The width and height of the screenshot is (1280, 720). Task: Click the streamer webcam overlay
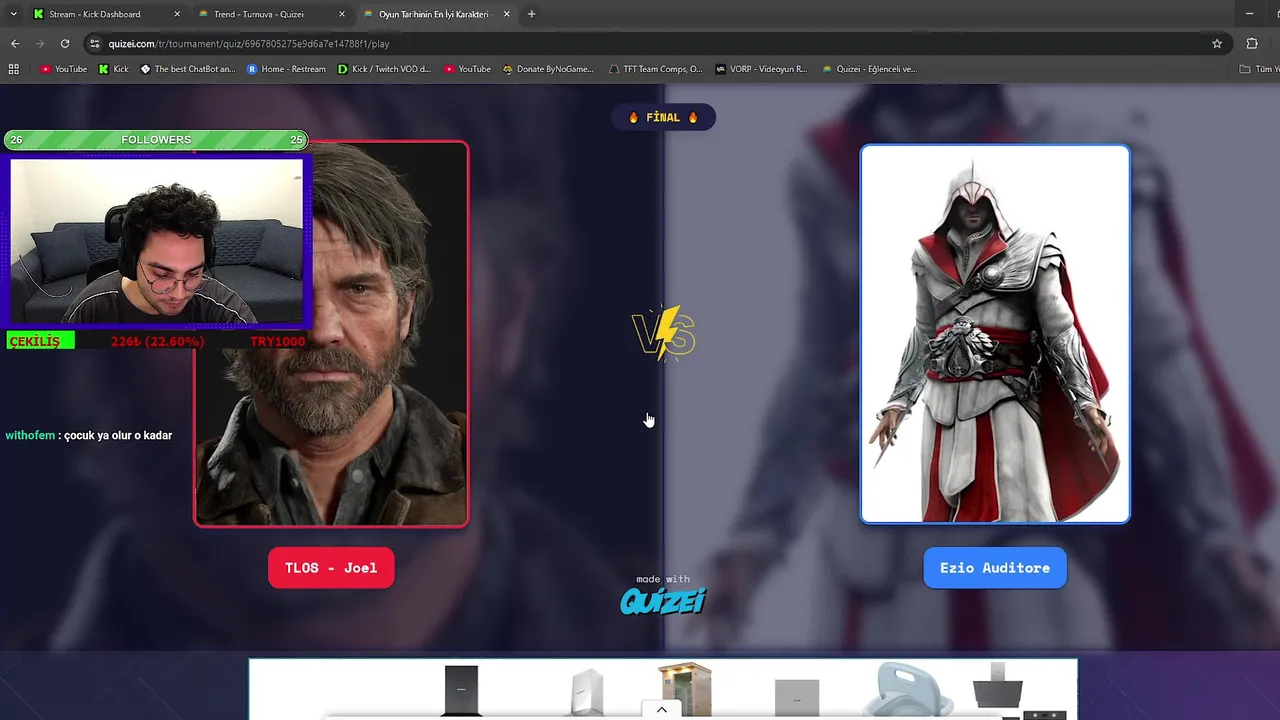point(157,241)
